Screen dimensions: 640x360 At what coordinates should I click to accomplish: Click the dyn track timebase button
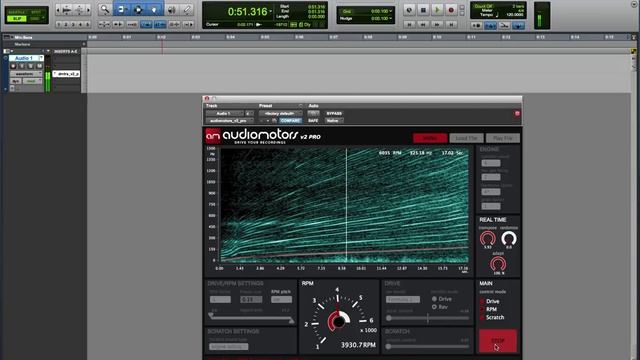(x=16, y=81)
